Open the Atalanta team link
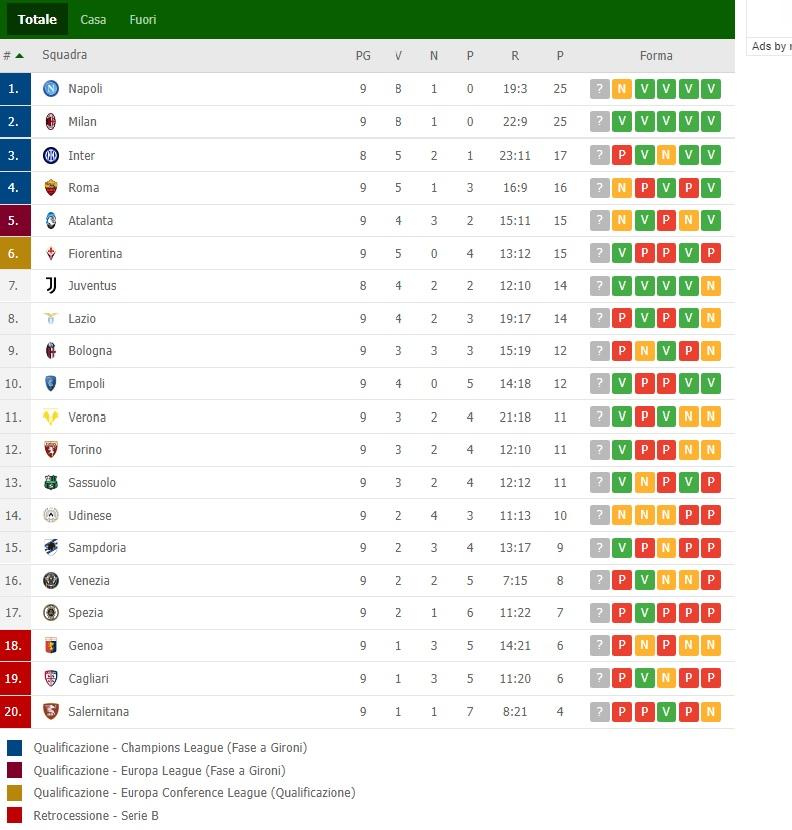This screenshot has height=830, width=792. click(x=91, y=221)
